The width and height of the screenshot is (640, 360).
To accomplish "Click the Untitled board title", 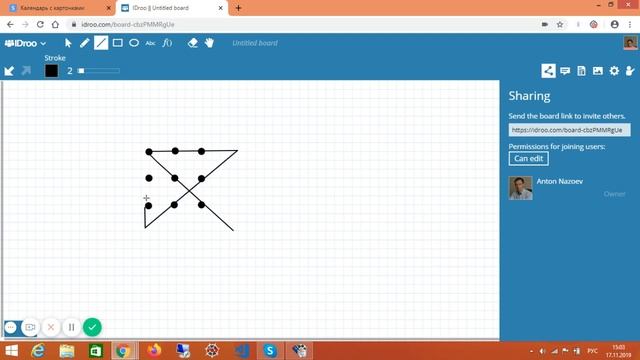I will [255, 43].
